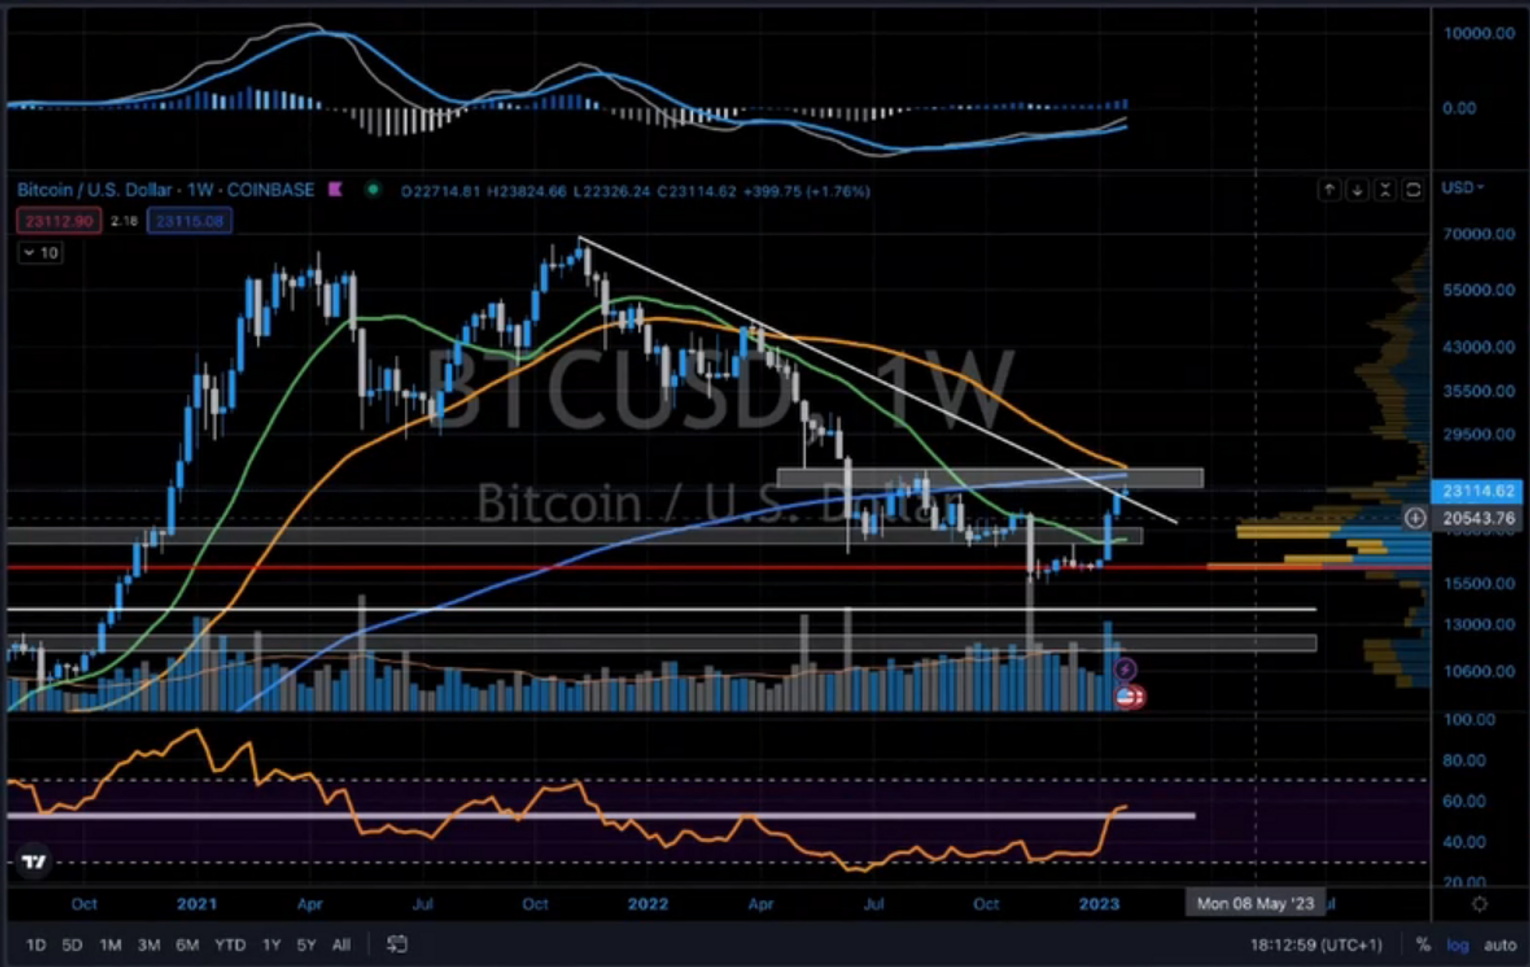
Task: Expand the collapsed indicators legend showing 10
Action: point(40,253)
